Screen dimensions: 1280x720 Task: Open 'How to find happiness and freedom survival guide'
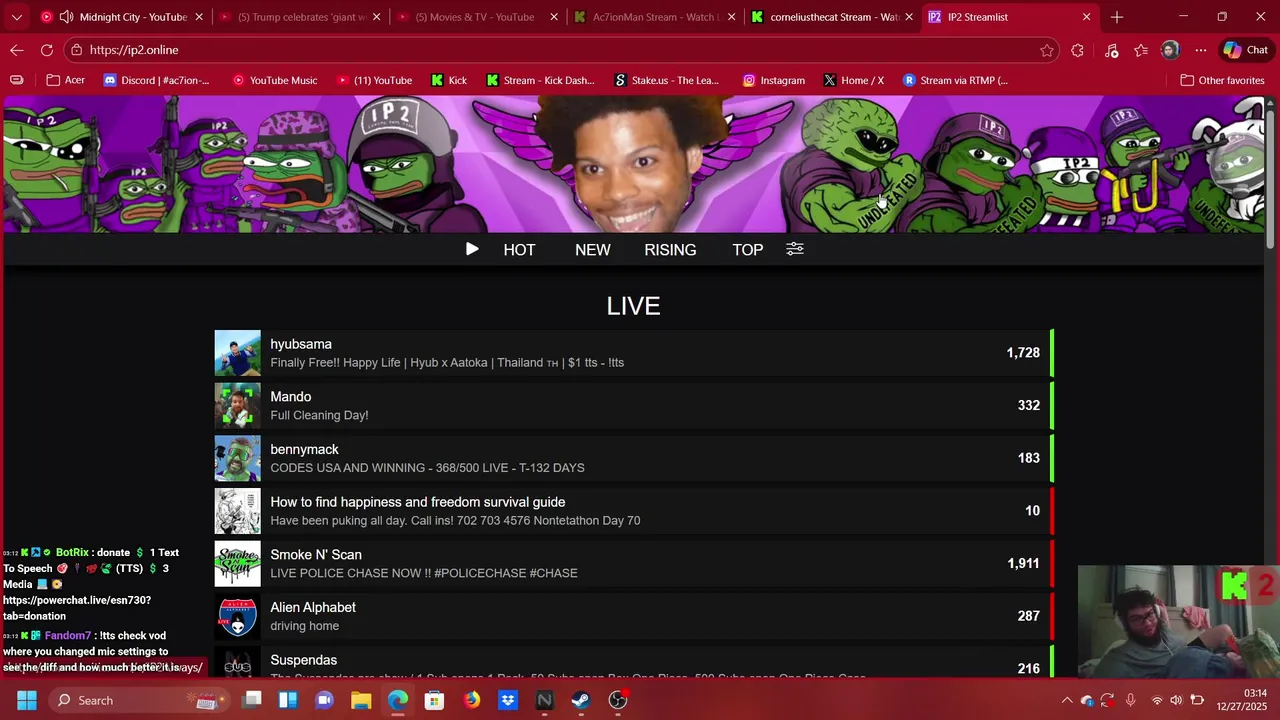coord(418,502)
